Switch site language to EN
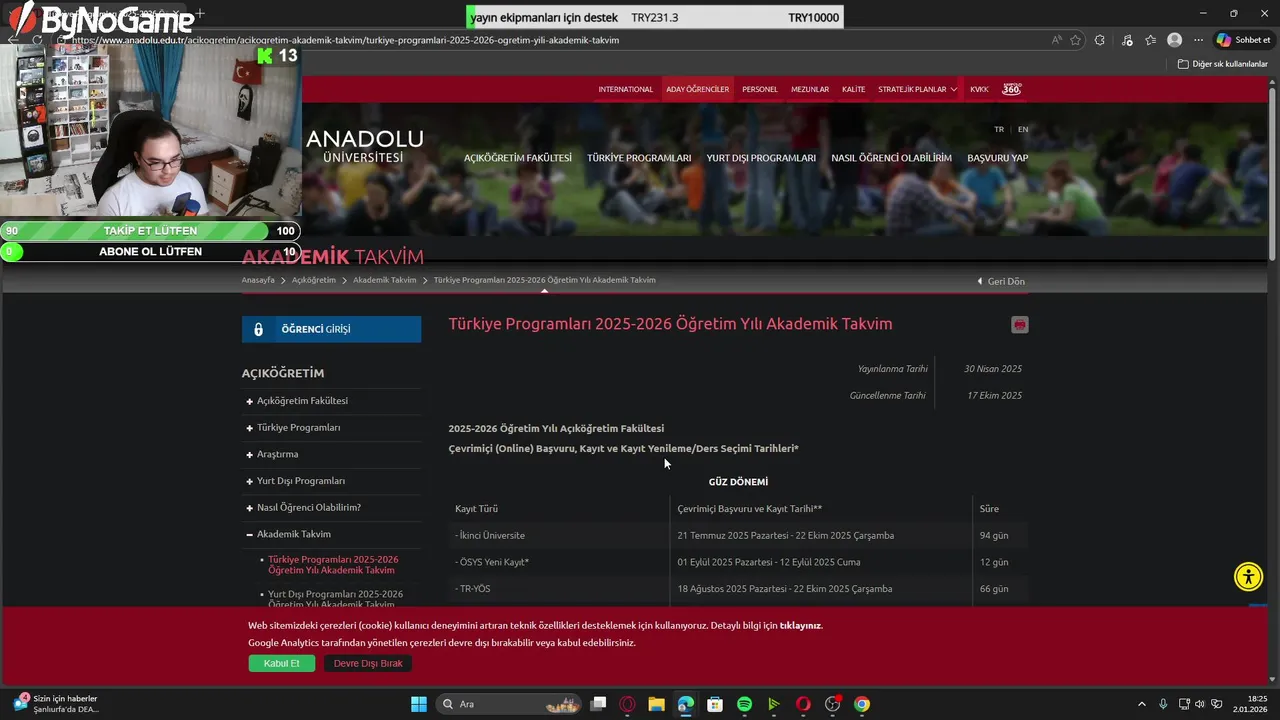The width and height of the screenshot is (1280, 720). (1023, 129)
